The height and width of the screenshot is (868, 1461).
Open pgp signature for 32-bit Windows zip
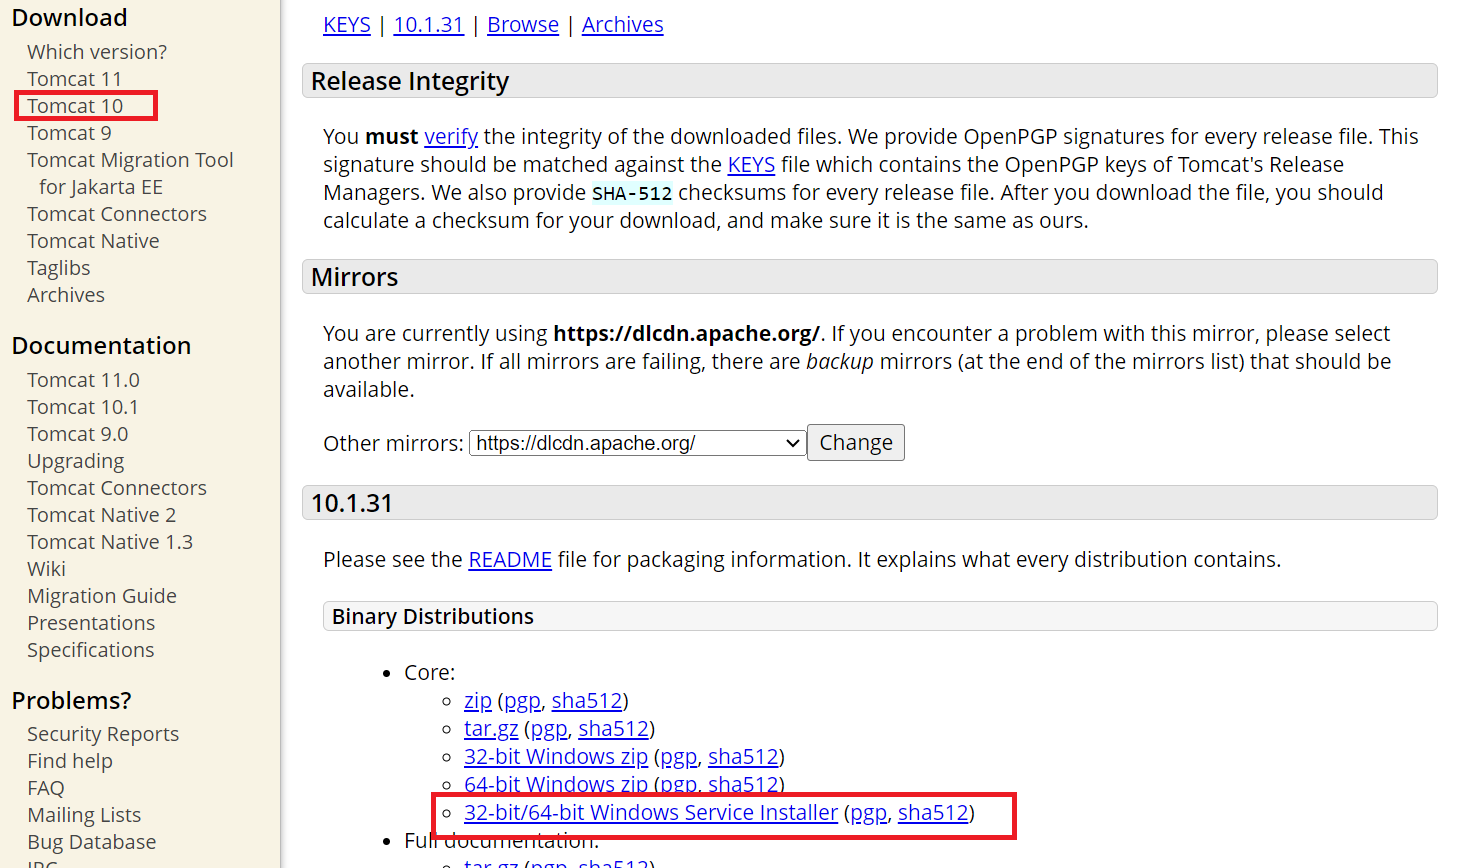click(678, 757)
